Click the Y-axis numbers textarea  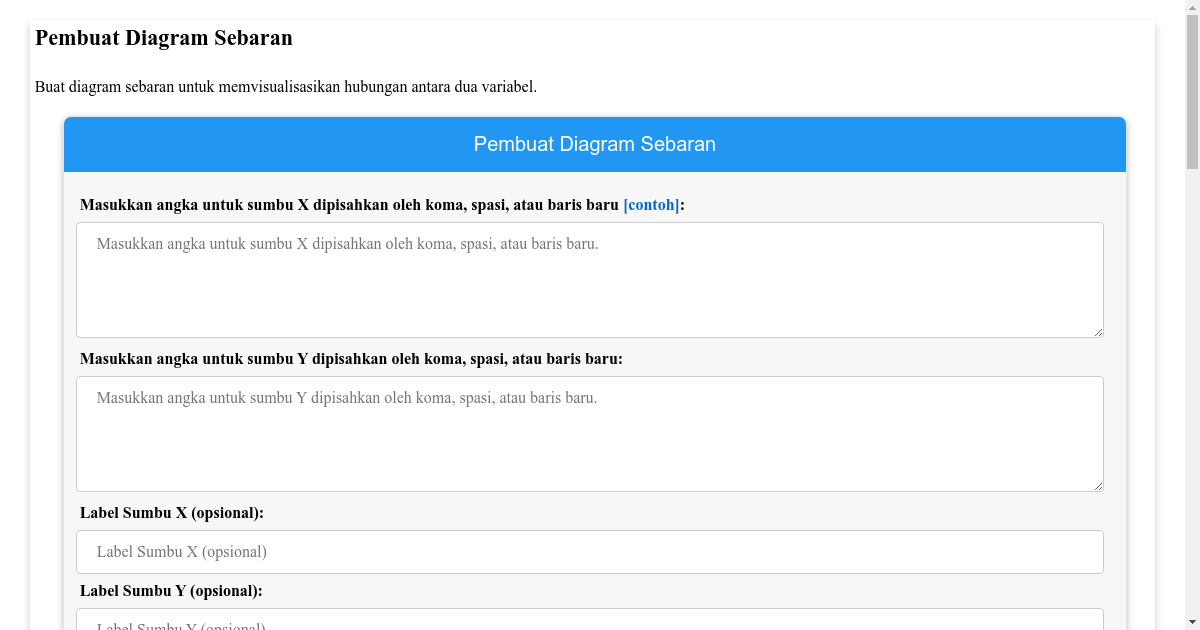click(589, 433)
